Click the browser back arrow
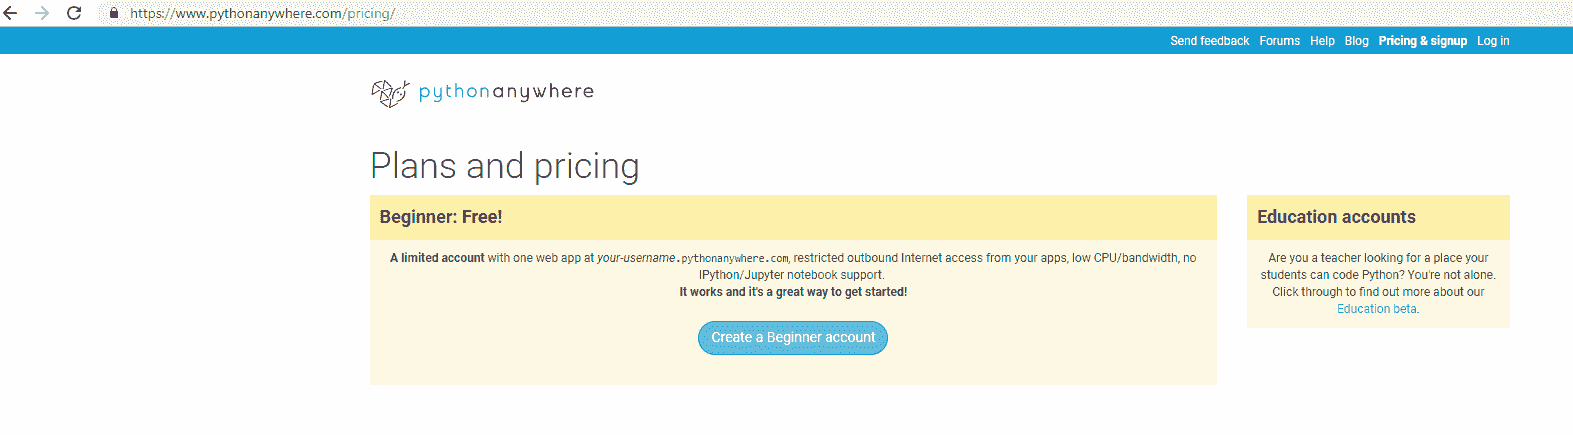The height and width of the screenshot is (435, 1573). coord(11,13)
